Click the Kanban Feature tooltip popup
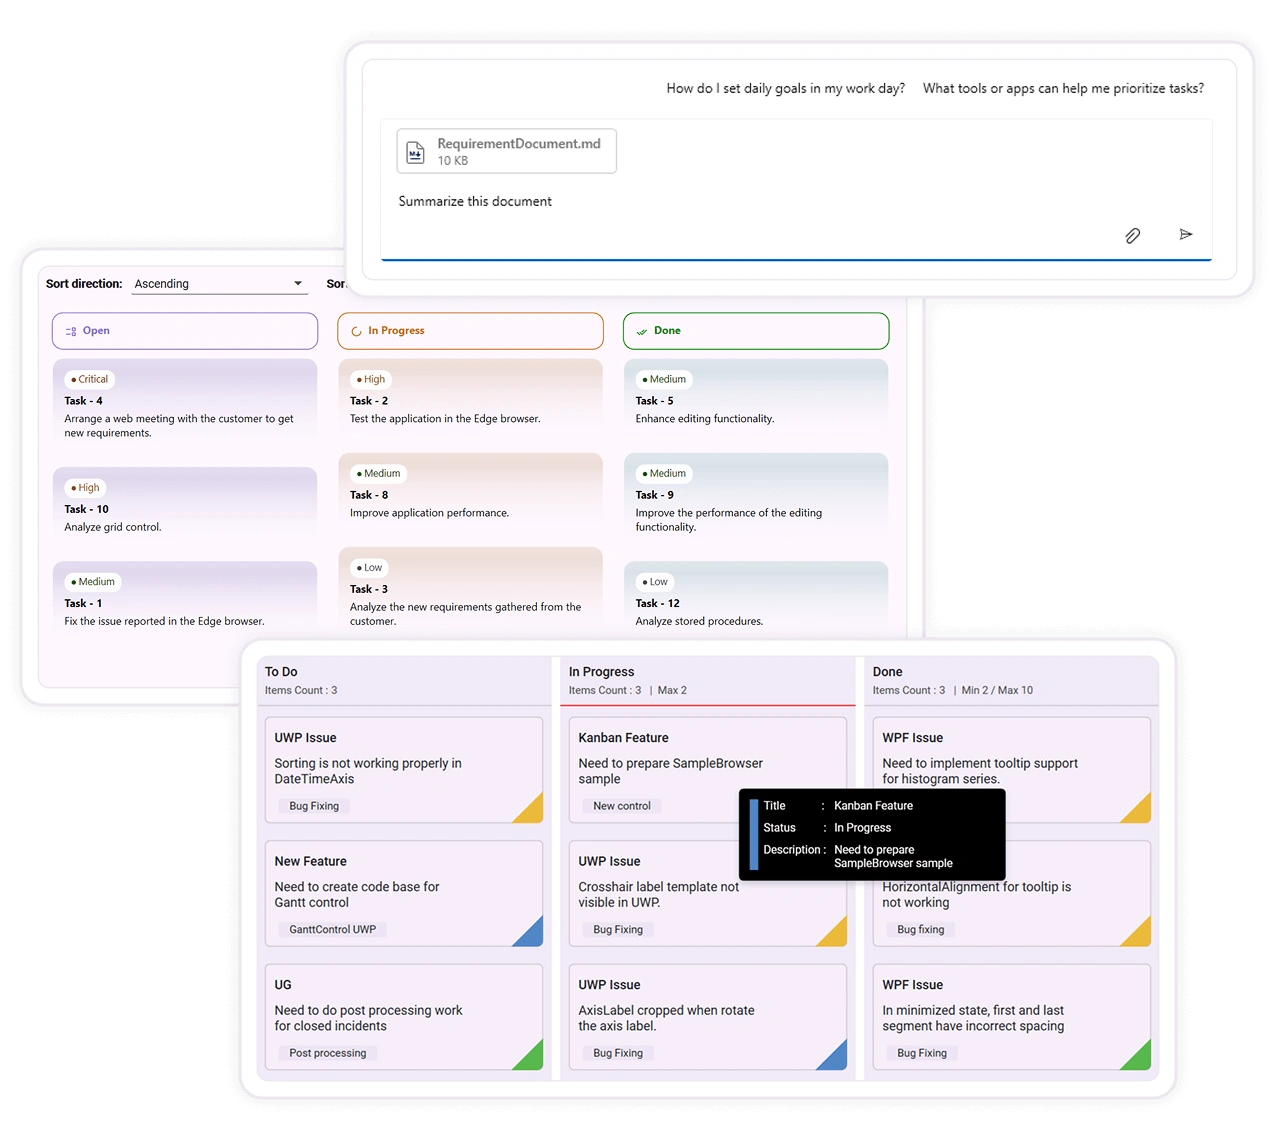This screenshot has height=1143, width=1275. coord(872,834)
